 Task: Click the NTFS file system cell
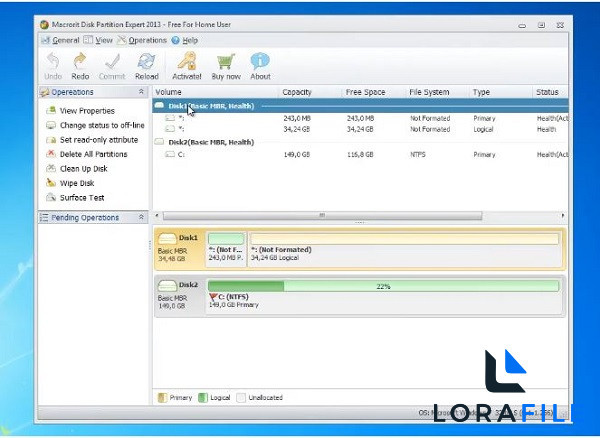(x=417, y=155)
